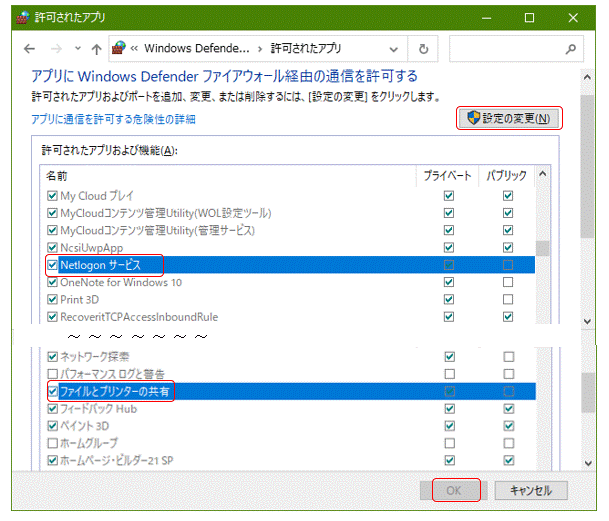
Task: Expand the address bar history dropdown
Action: pos(393,49)
